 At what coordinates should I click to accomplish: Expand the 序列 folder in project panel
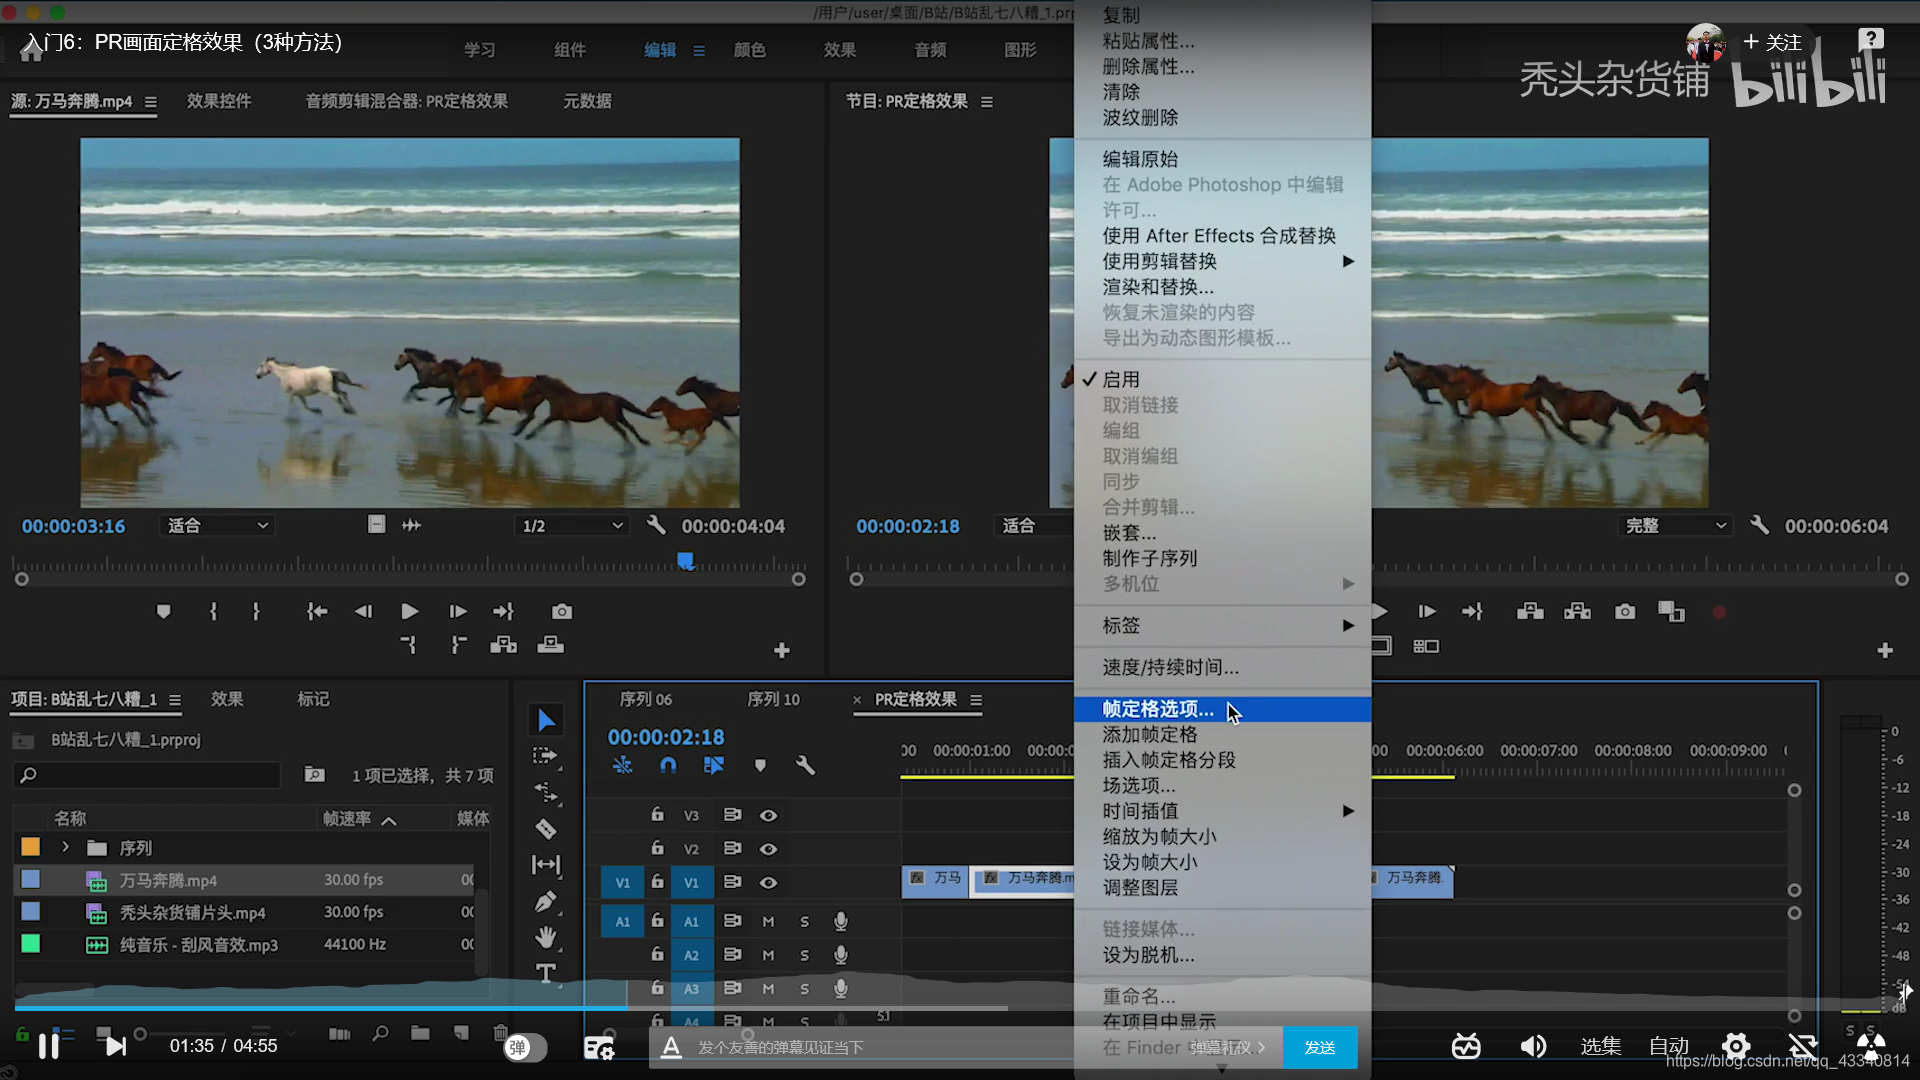point(66,847)
